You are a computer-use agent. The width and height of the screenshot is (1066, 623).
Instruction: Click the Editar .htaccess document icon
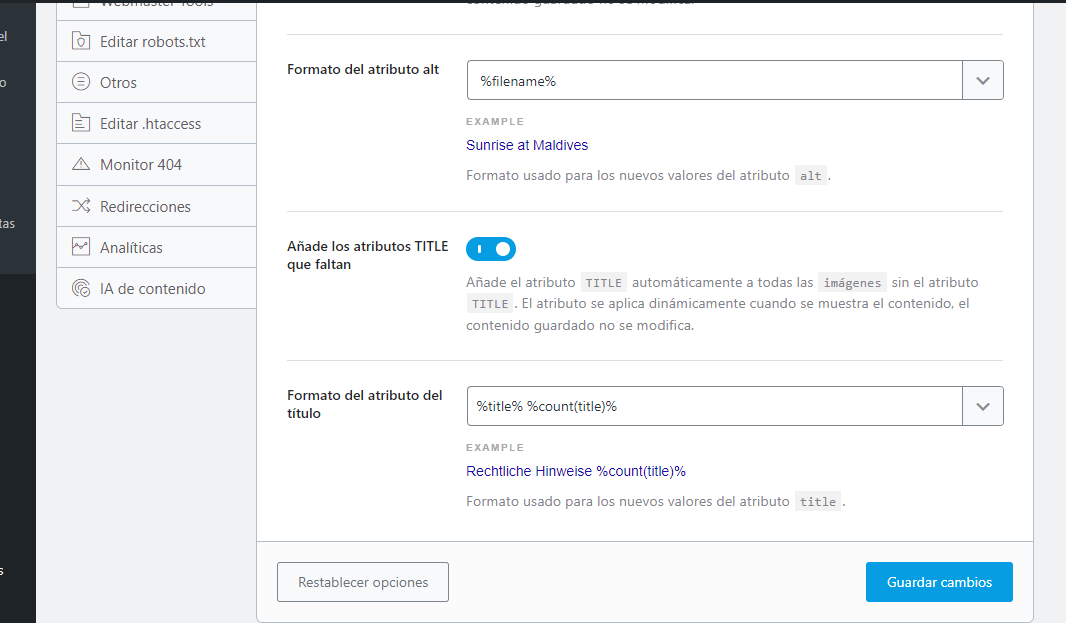(x=81, y=123)
